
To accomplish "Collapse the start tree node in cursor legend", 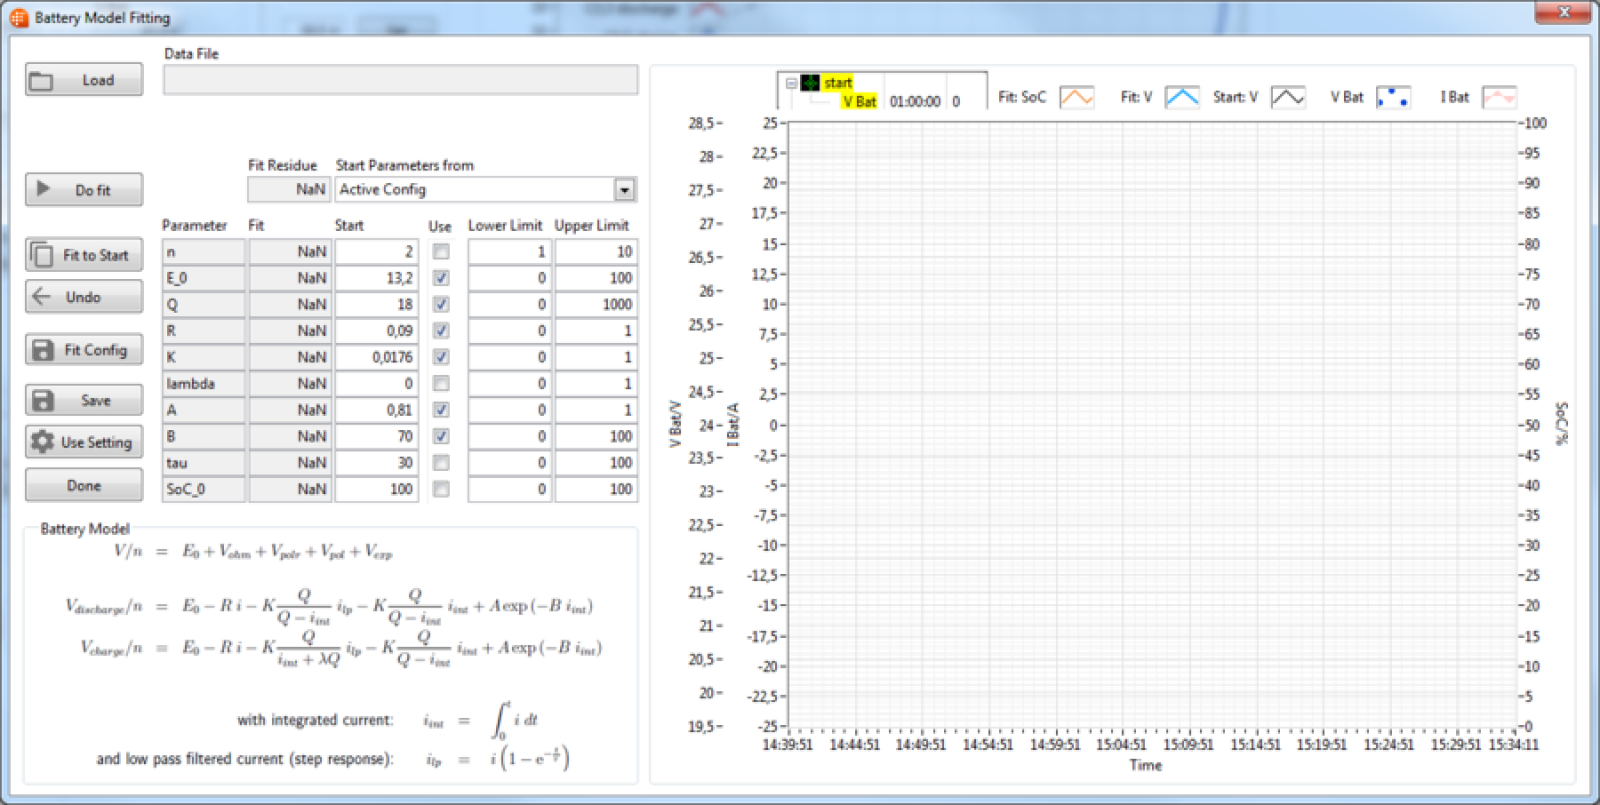I will pos(791,83).
